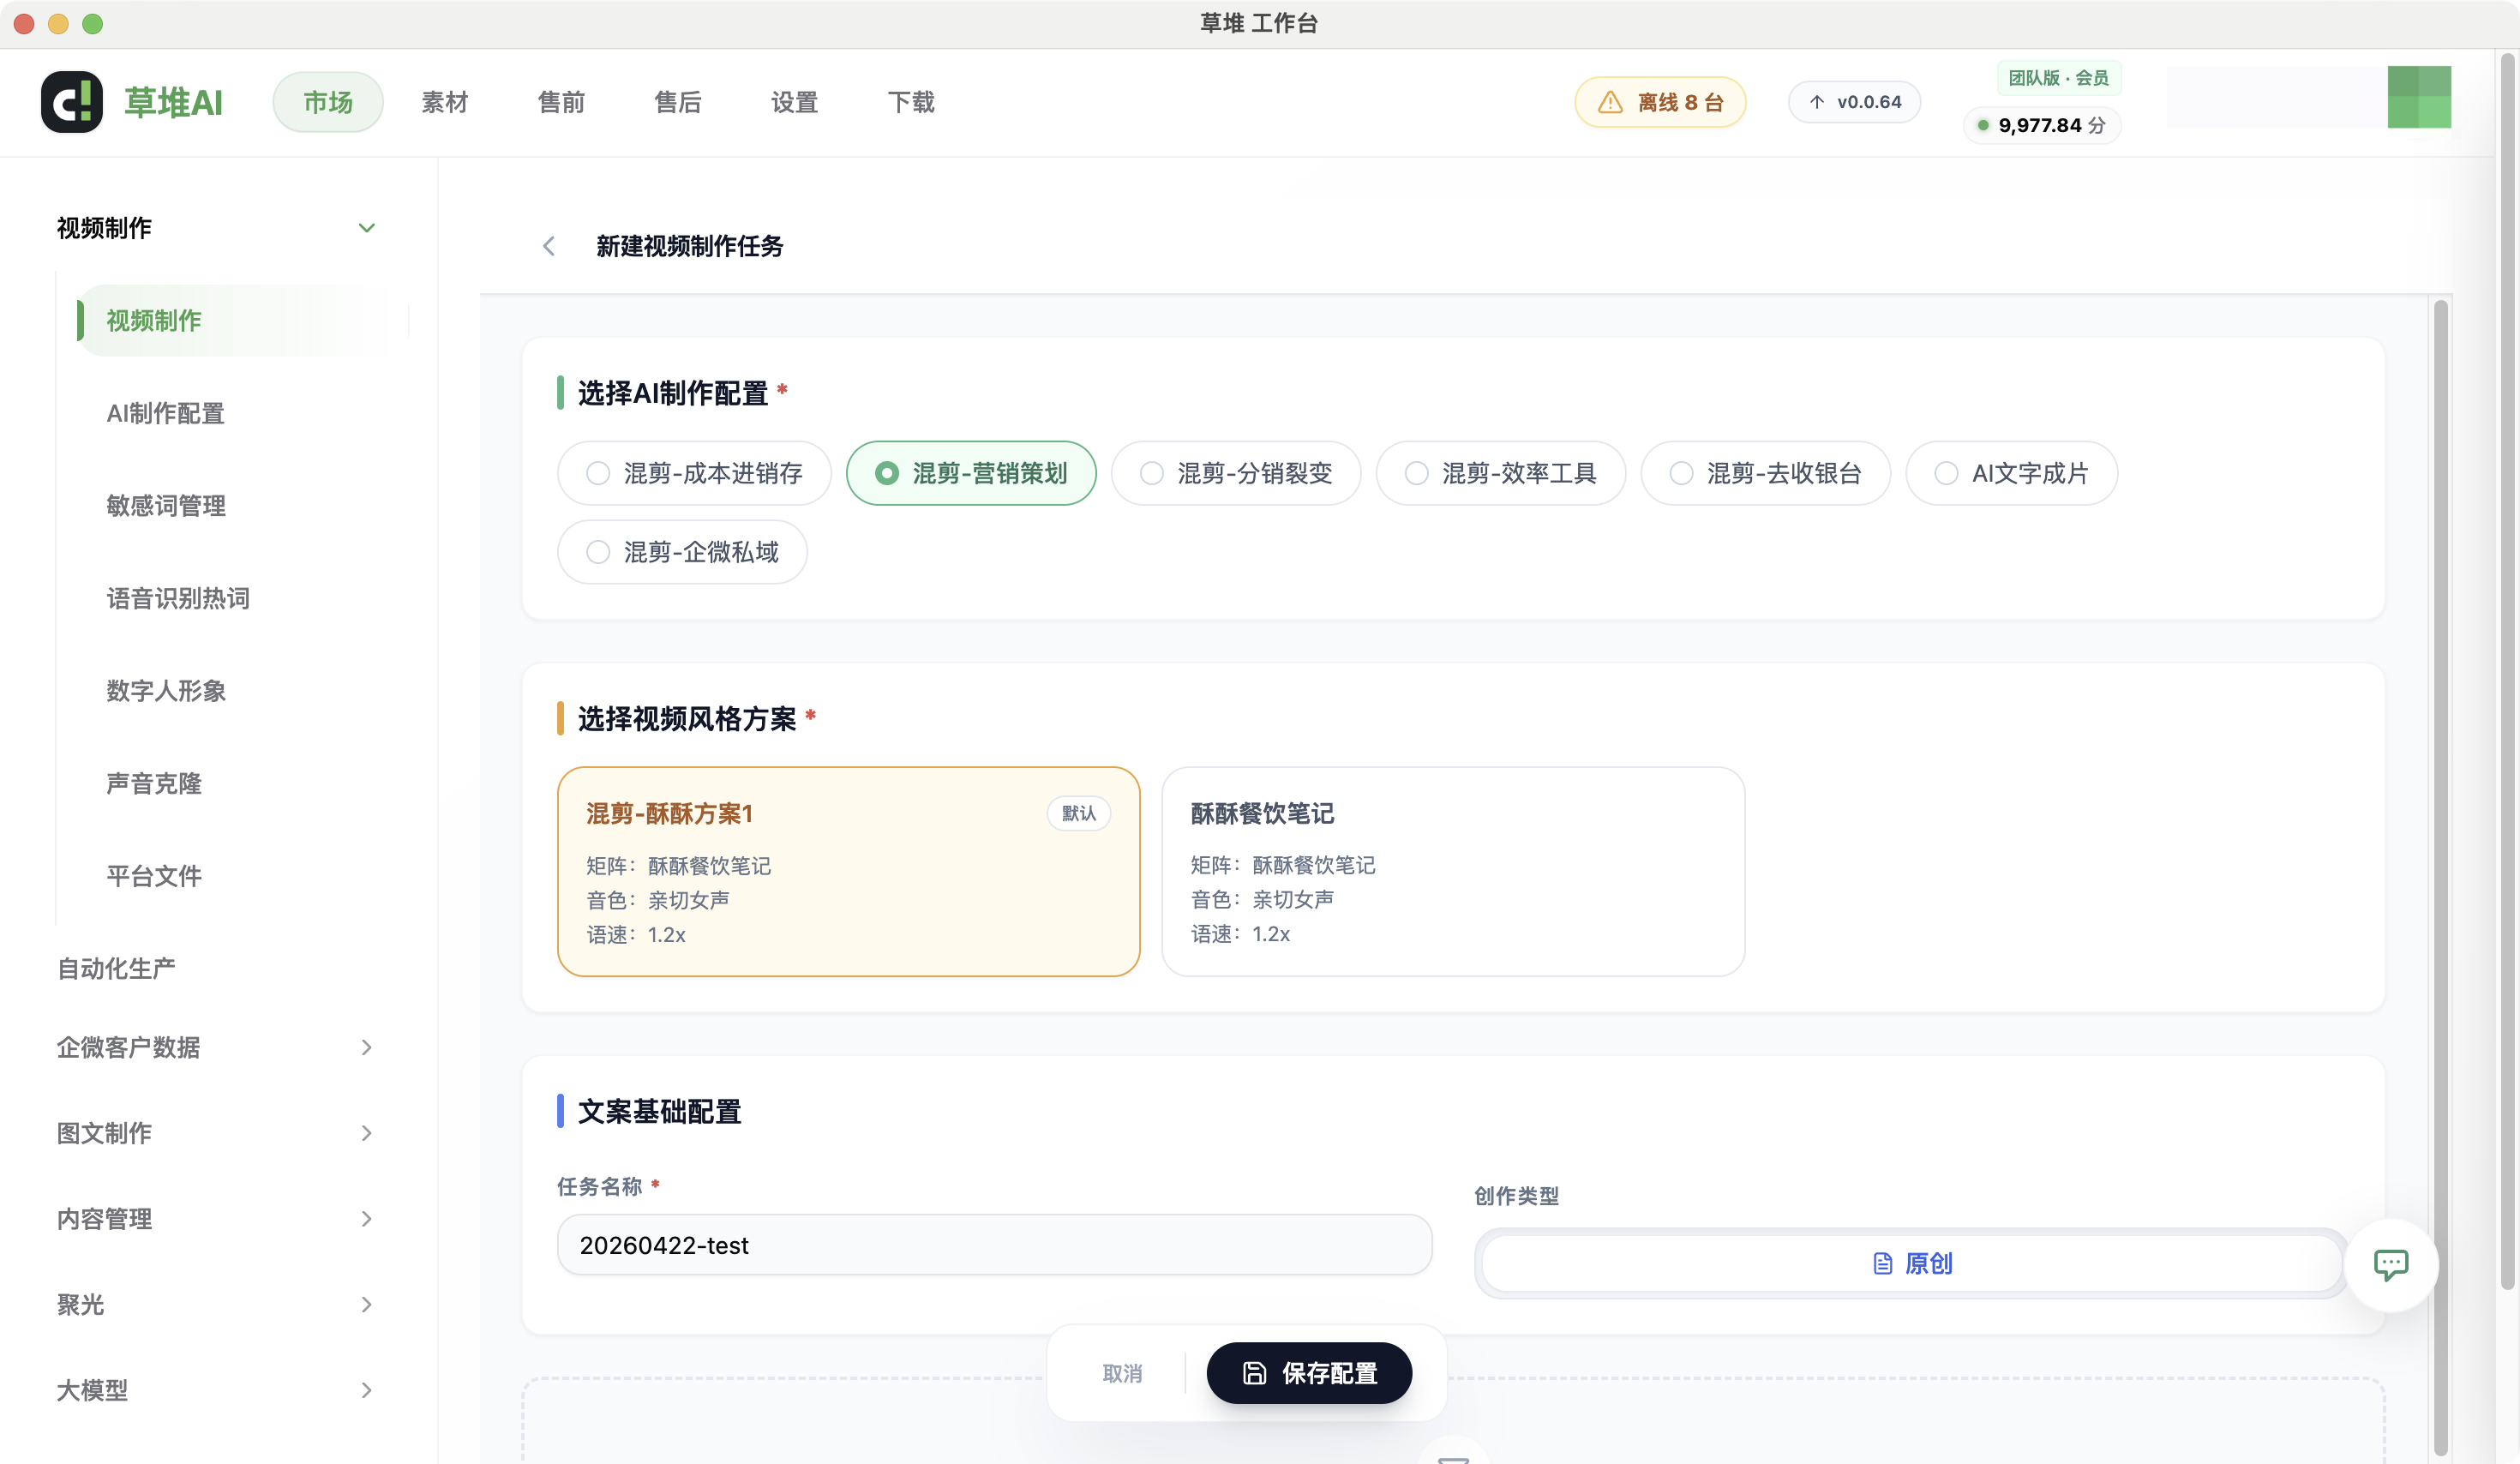
Task: Select 混剪-去收银台 radio option
Action: 1765,473
